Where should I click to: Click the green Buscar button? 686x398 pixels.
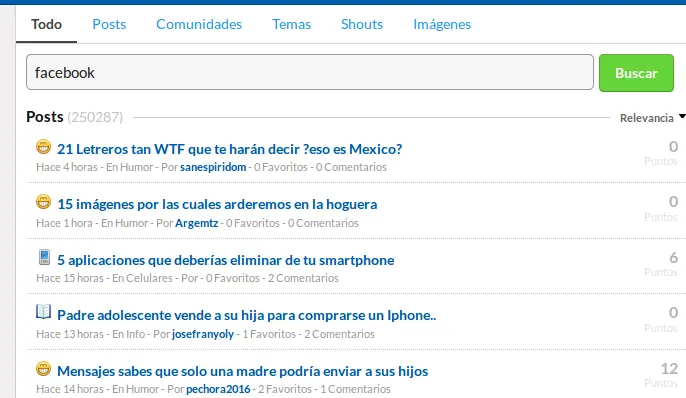[636, 73]
